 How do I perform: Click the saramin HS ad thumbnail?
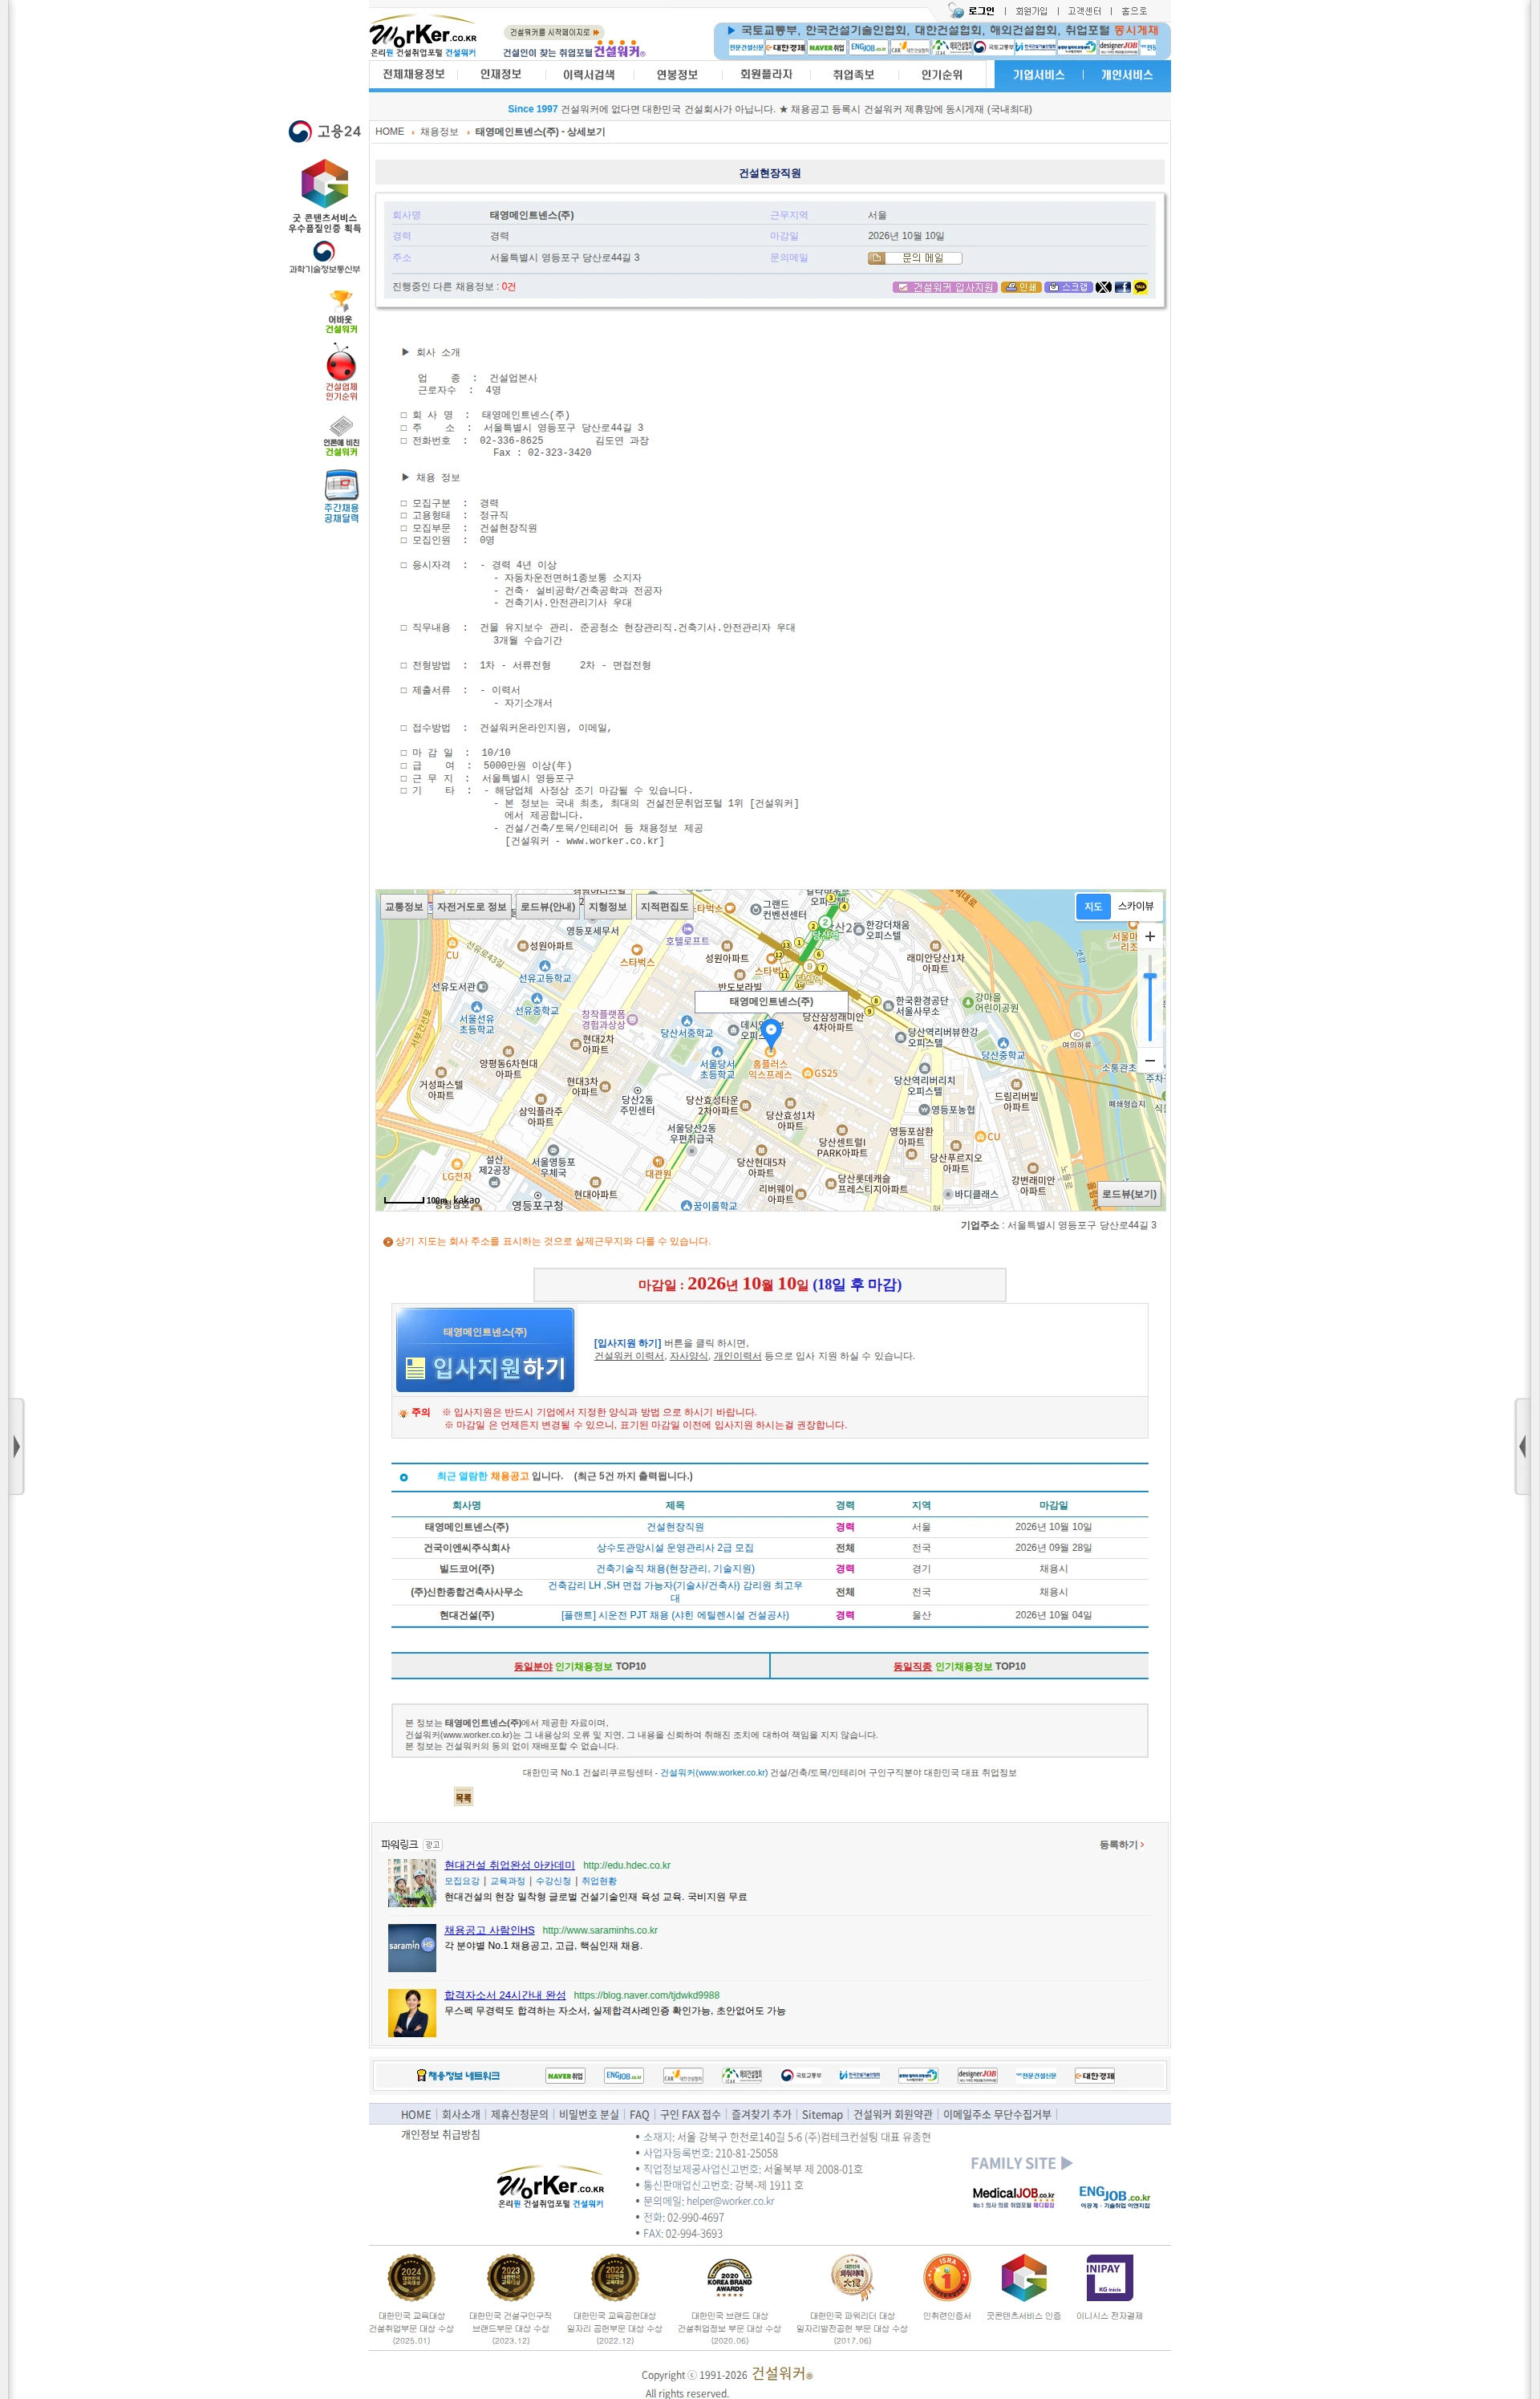click(x=412, y=1948)
